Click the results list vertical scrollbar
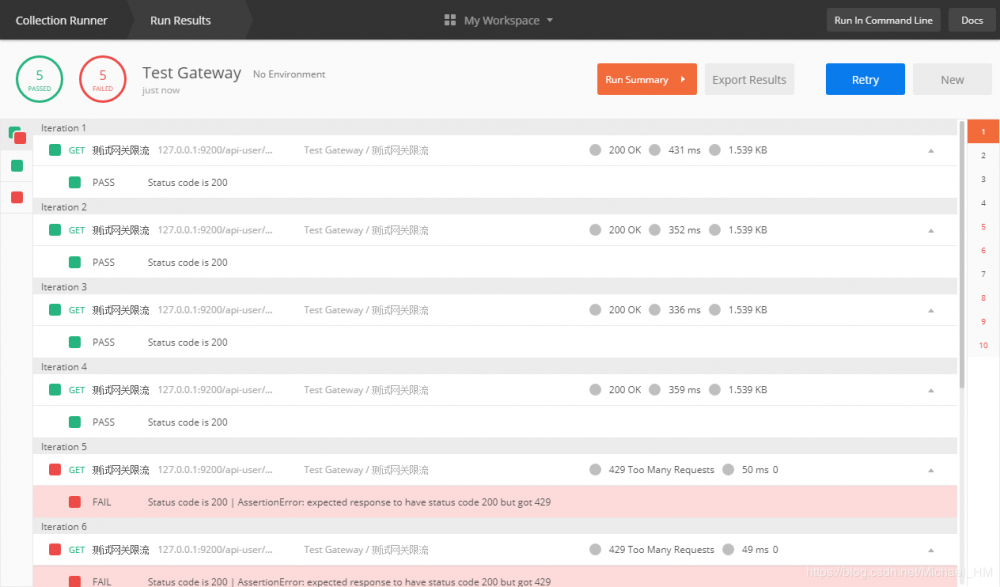1000x587 pixels. tap(962, 254)
